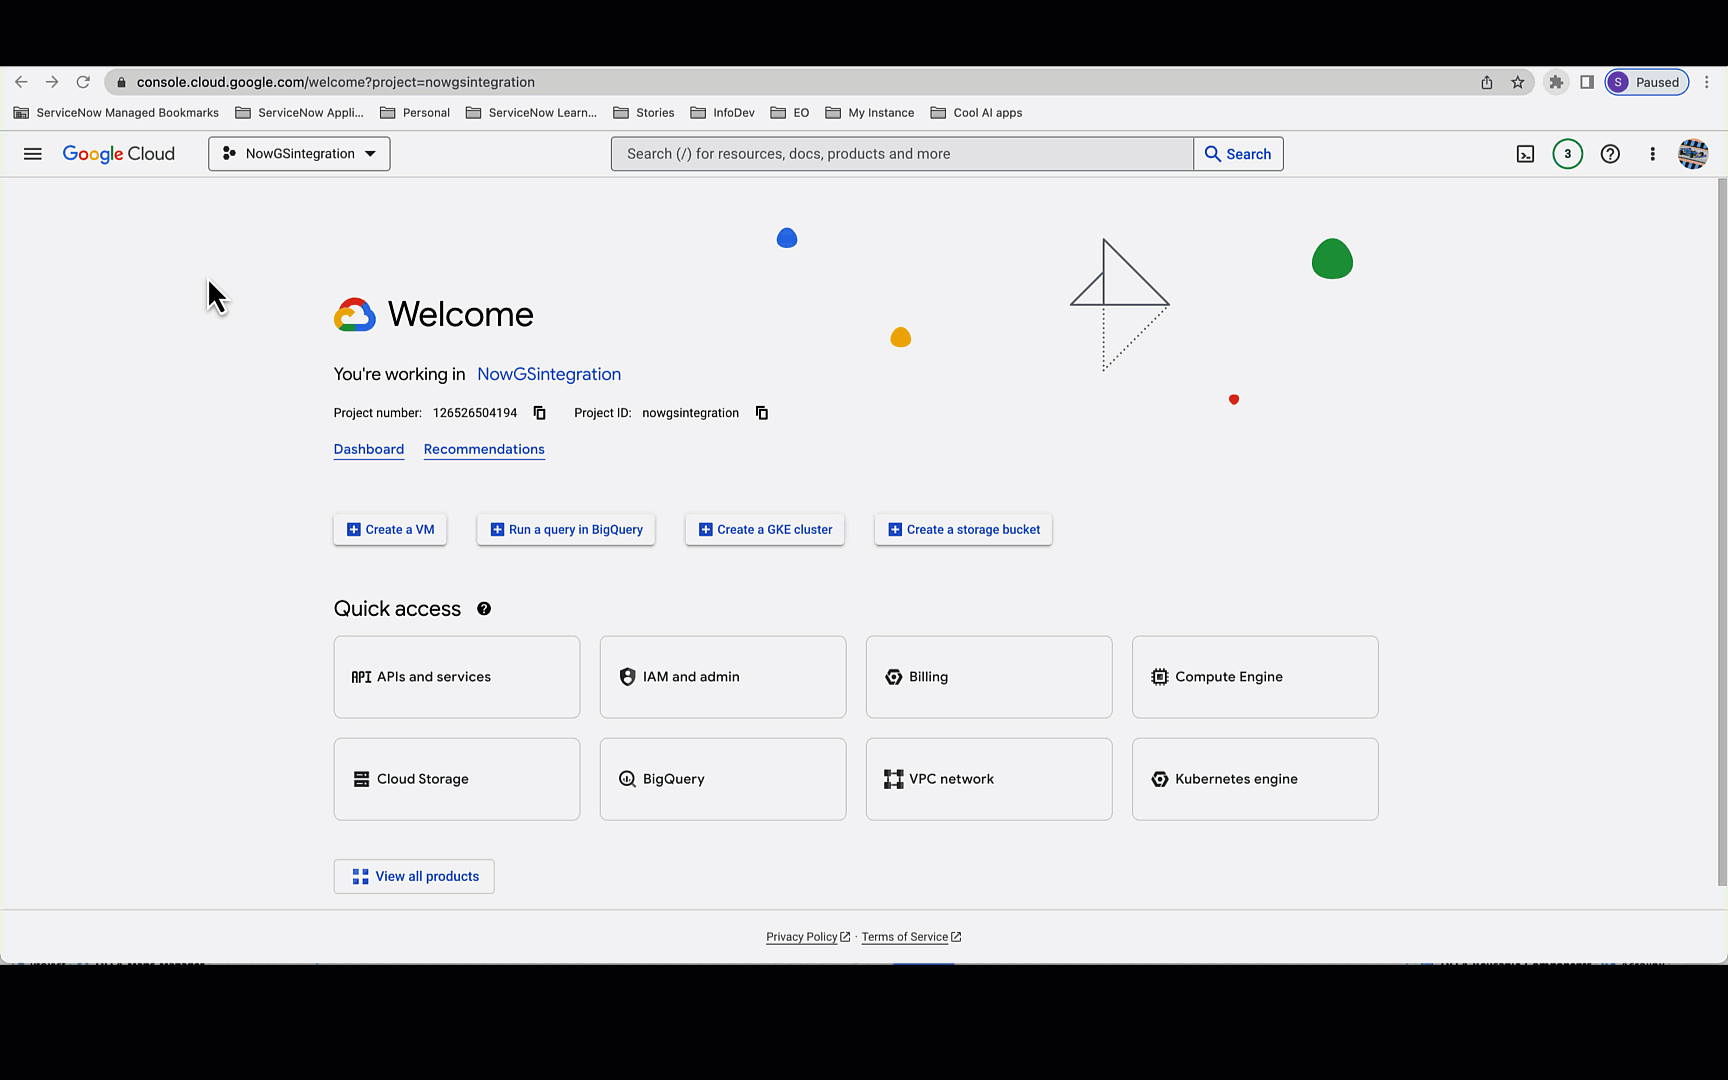Open the APIs and services card
The width and height of the screenshot is (1728, 1080).
[x=457, y=677]
